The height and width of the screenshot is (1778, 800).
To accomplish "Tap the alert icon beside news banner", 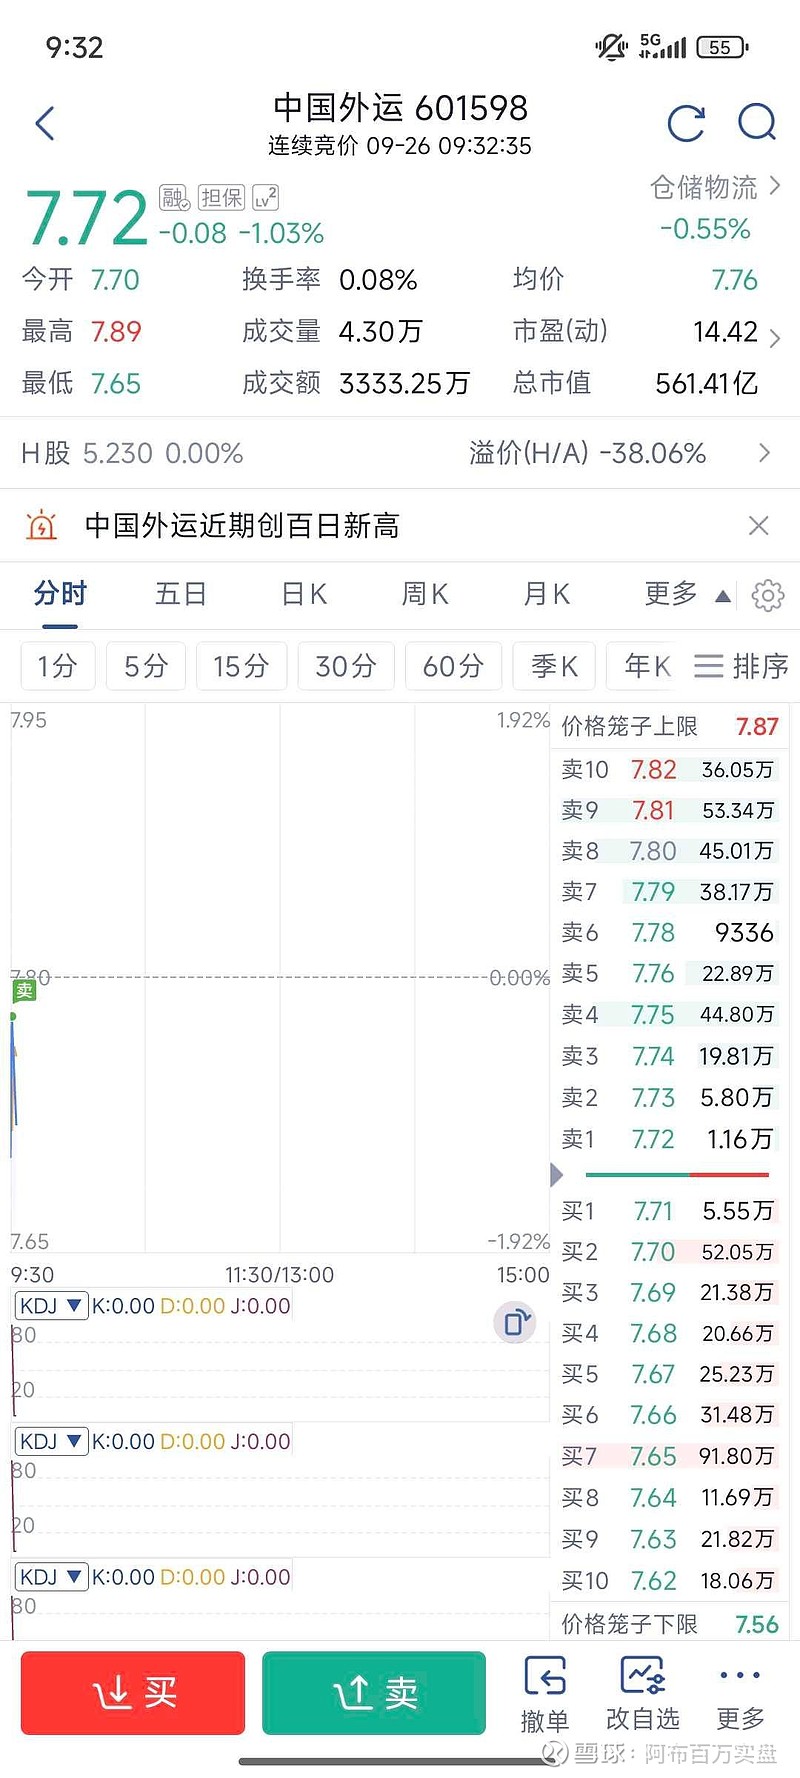I will pos(41,526).
